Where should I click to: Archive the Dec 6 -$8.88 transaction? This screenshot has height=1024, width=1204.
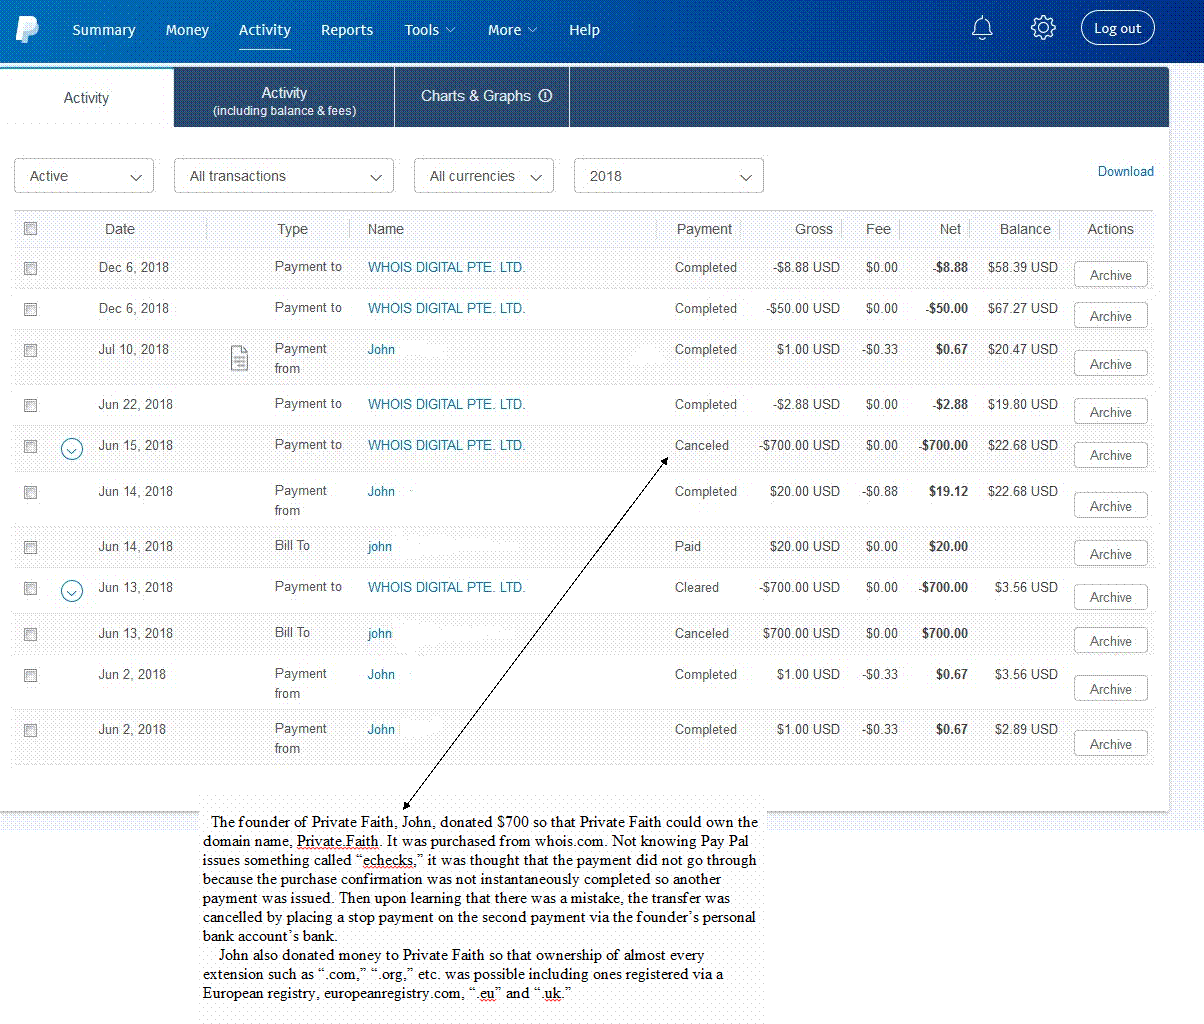[1111, 275]
